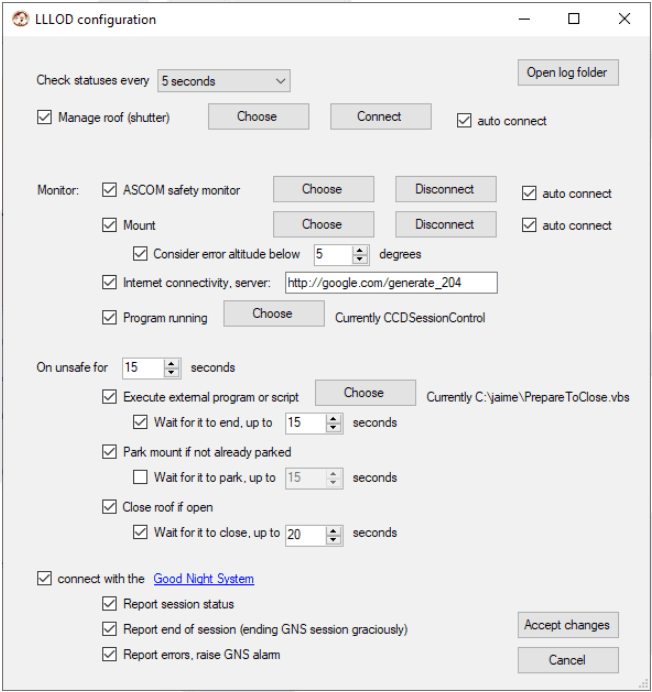Toggle the Manage roof (shutter) checkbox
Viewport: 652px width, 692px height.
tap(44, 117)
